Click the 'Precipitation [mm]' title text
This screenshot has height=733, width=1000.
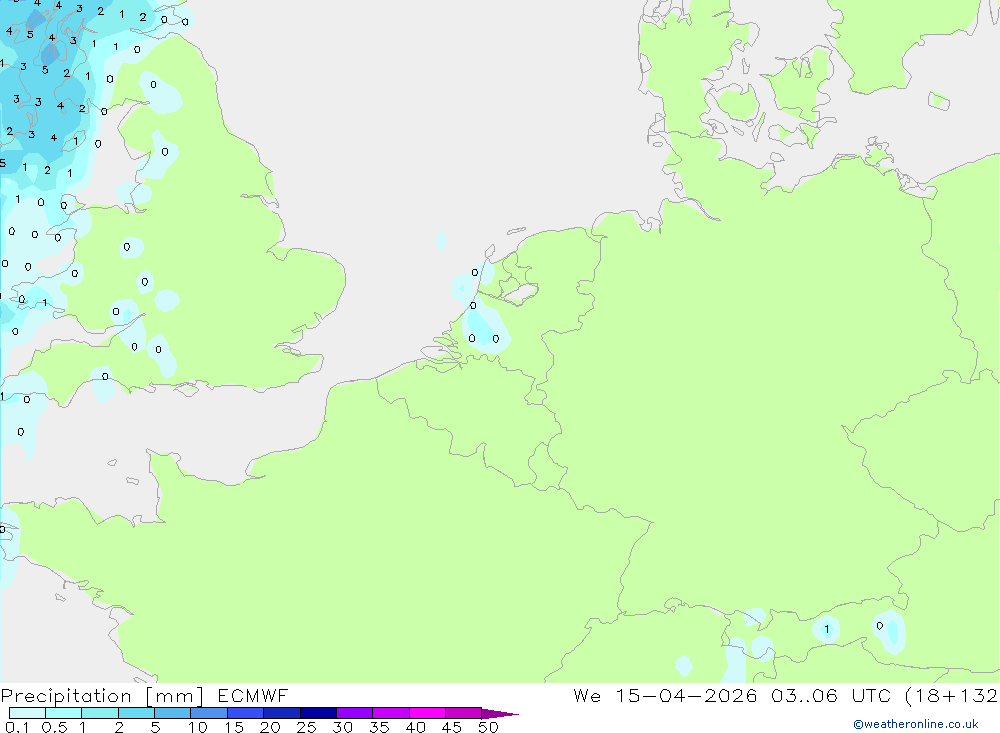[102, 696]
